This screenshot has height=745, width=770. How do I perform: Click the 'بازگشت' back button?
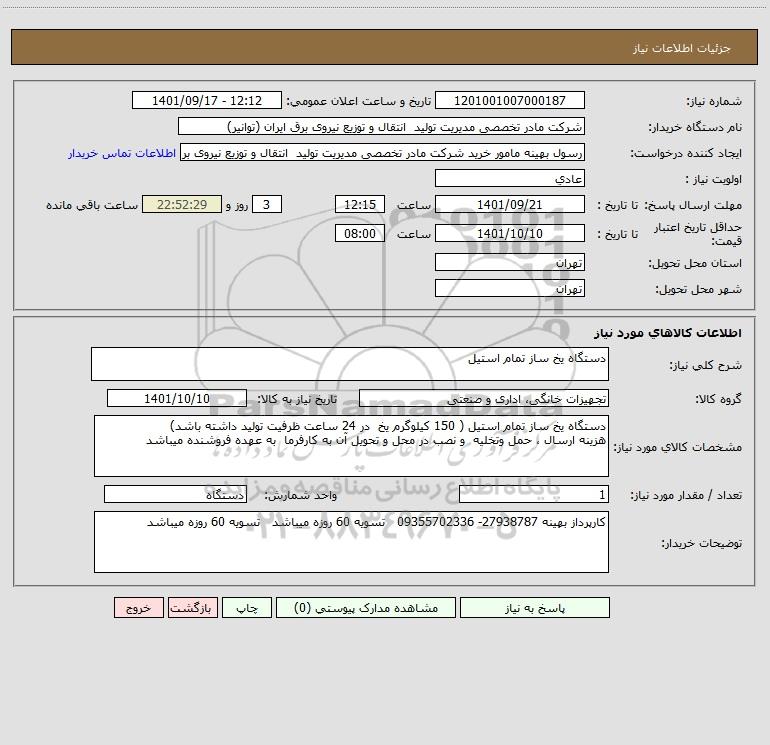(x=192, y=607)
